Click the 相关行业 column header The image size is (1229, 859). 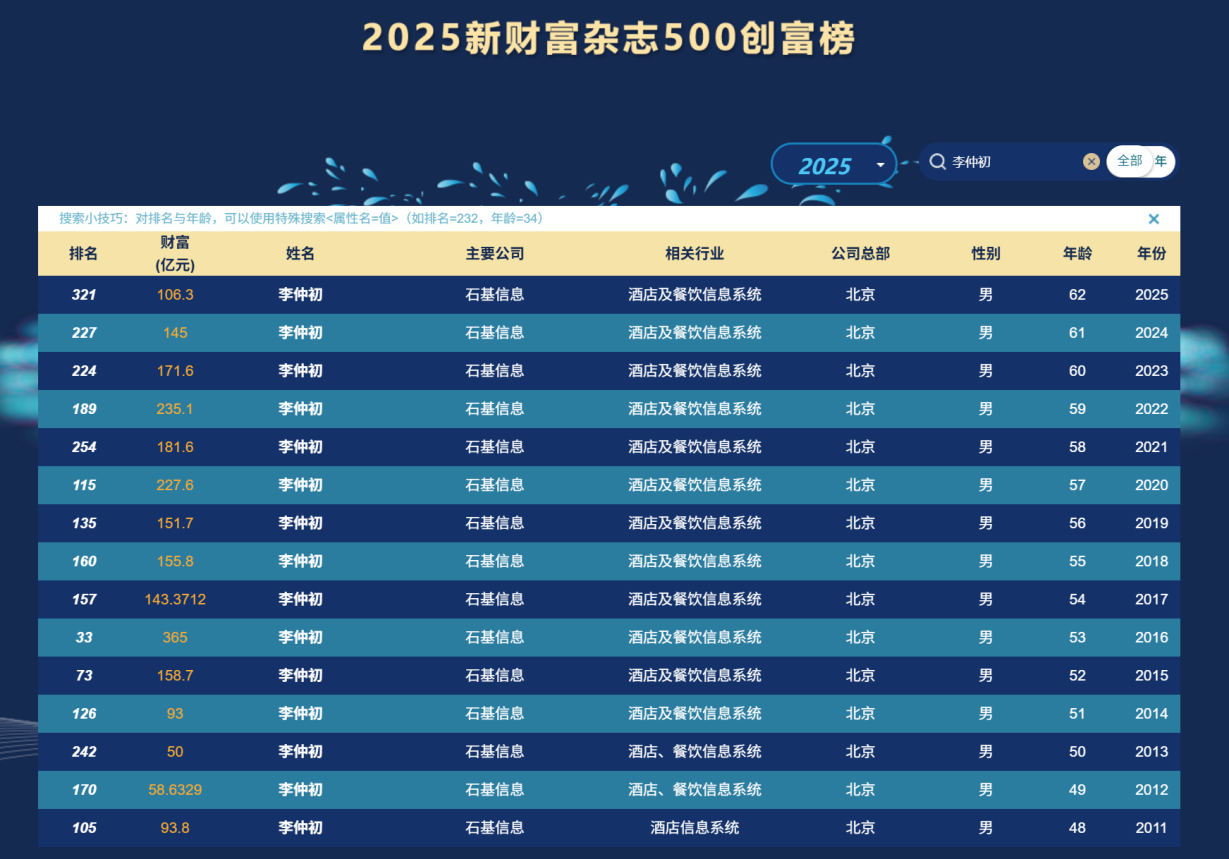tap(695, 254)
